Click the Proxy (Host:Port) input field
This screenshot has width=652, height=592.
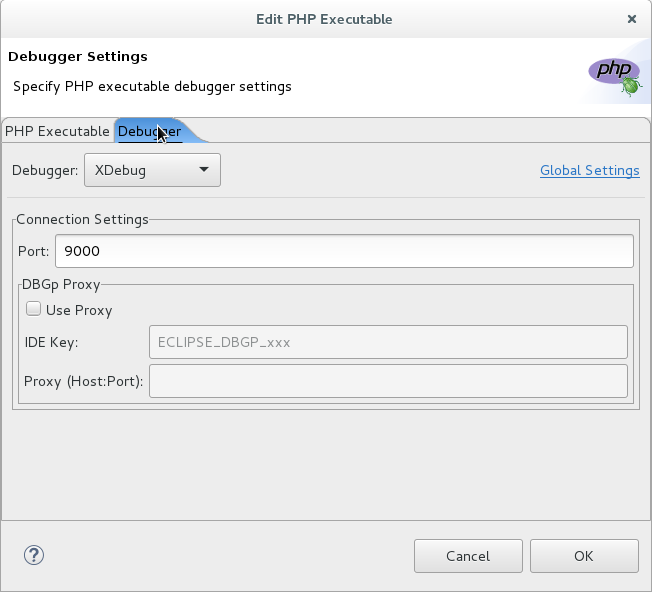[x=388, y=381]
